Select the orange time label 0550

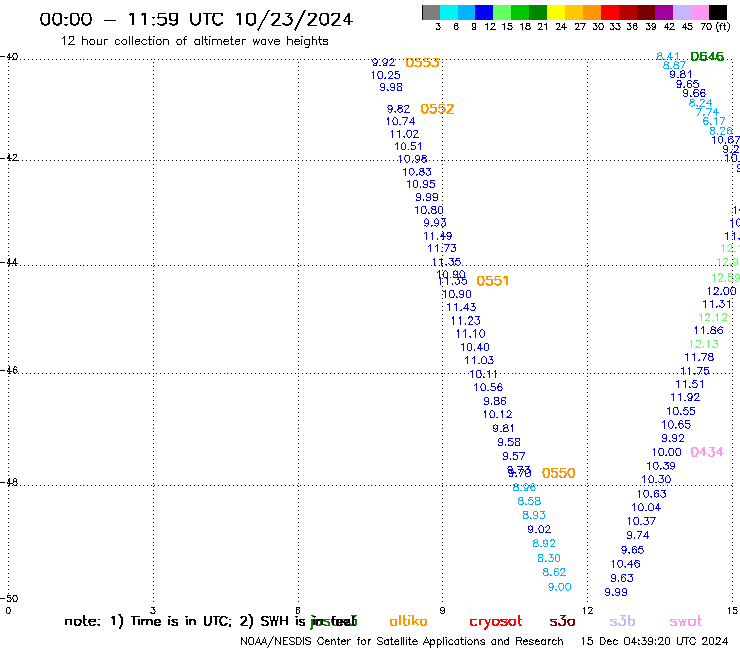coord(558,473)
